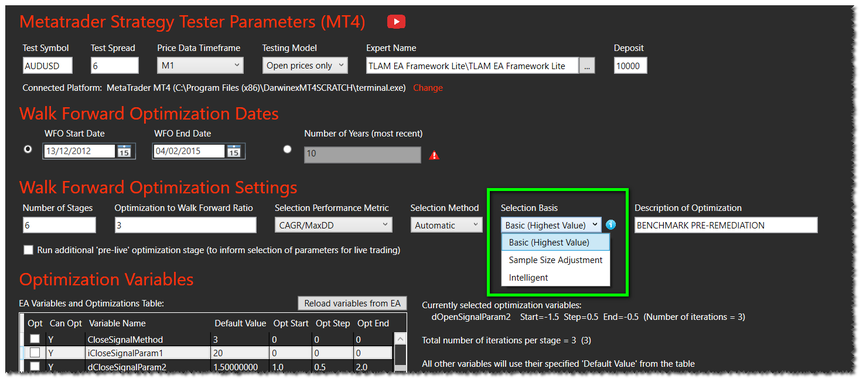Tick the Opt checkbox for iCloseSignalParam1
The image size is (863, 382).
pos(35,352)
